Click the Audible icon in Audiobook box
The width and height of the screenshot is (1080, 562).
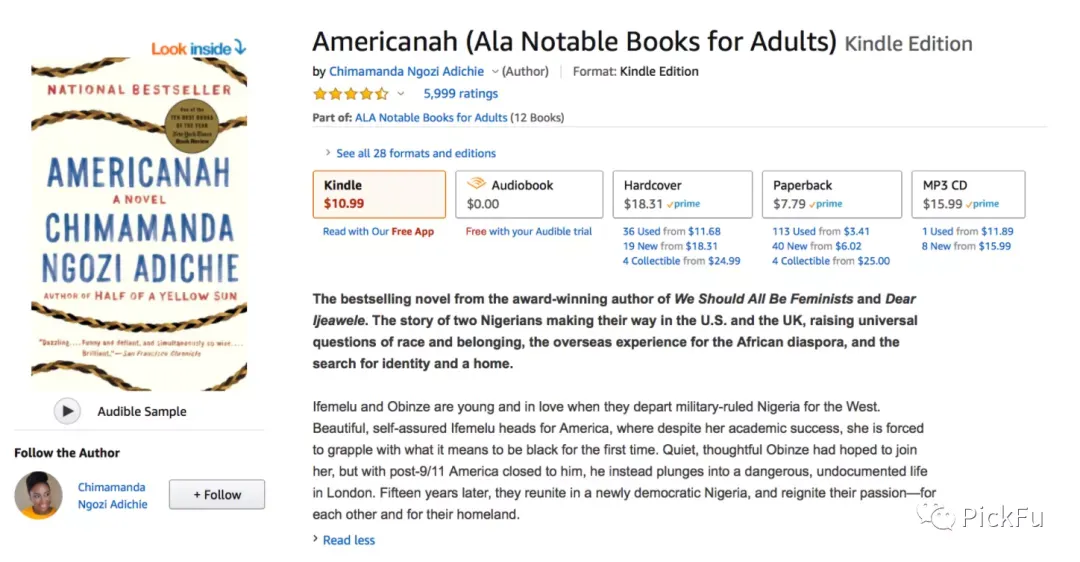[476, 184]
